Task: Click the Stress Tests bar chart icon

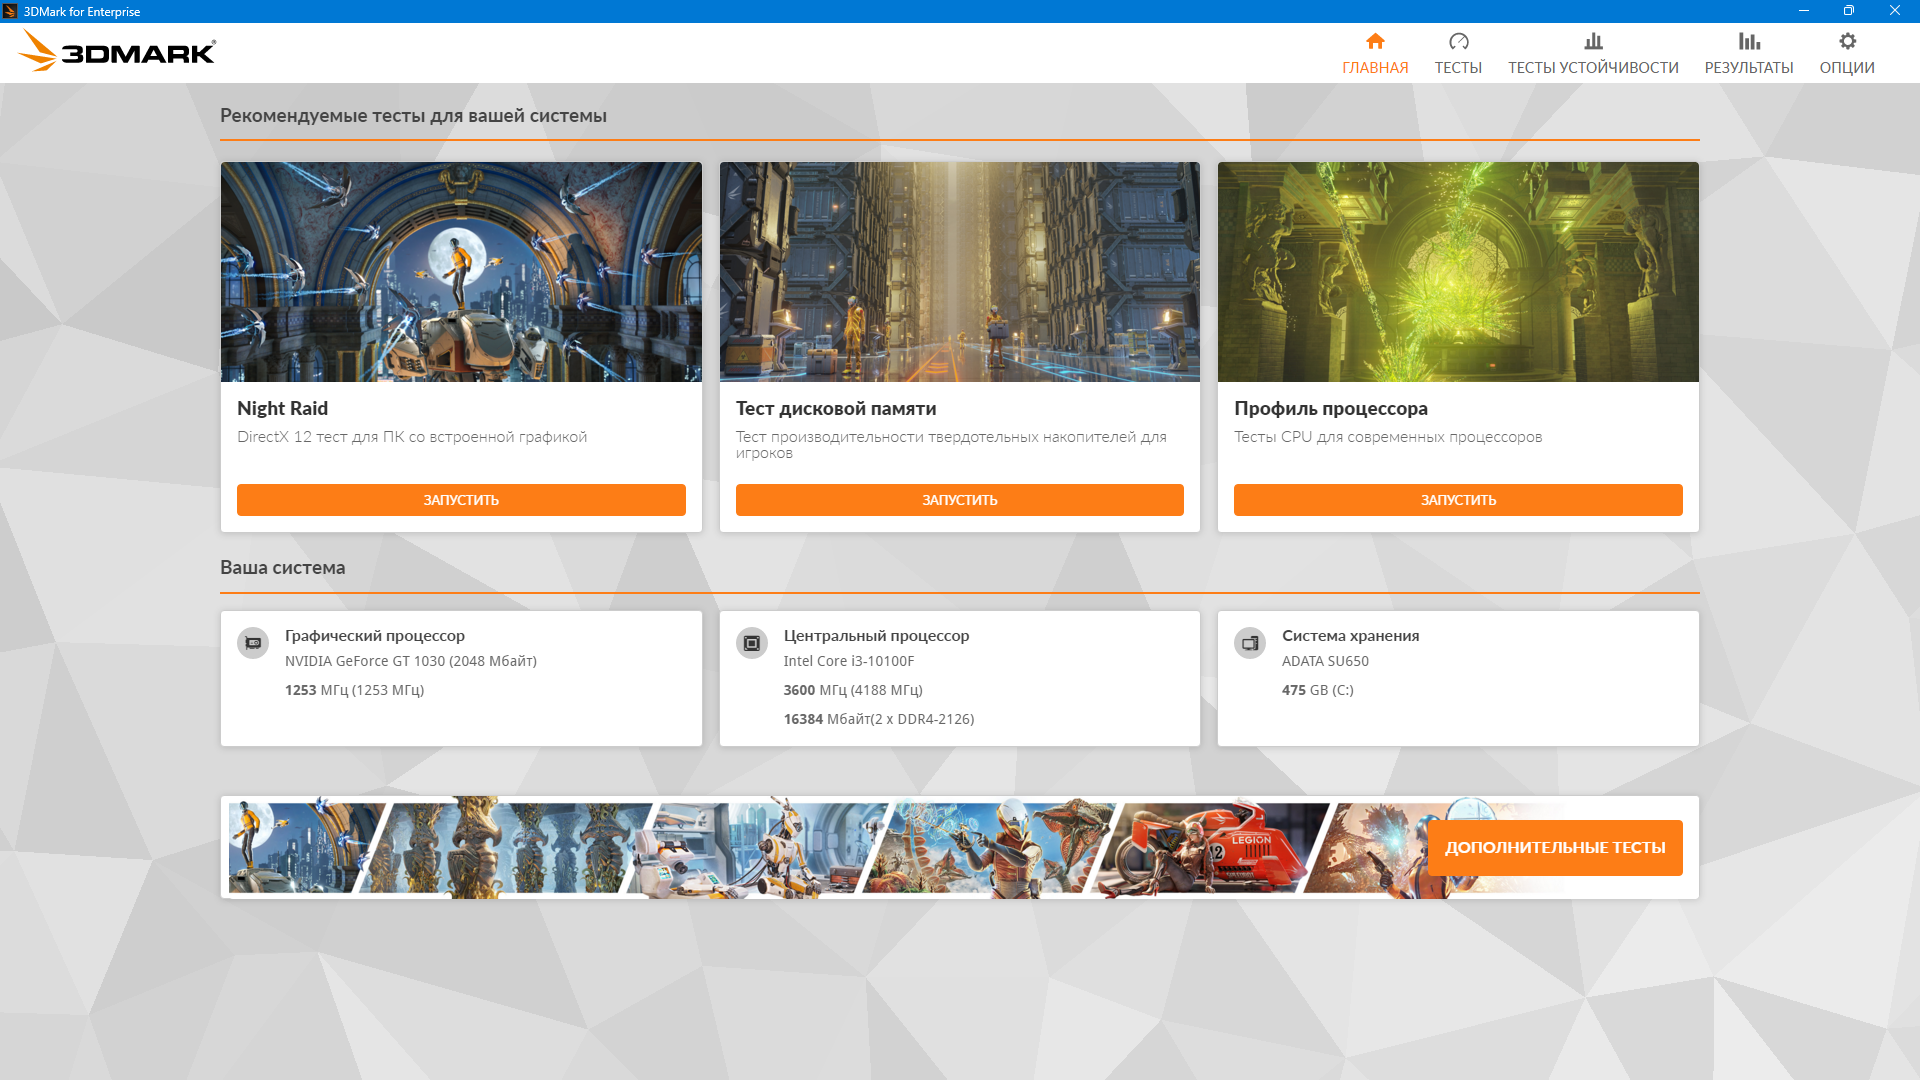Action: [x=1593, y=41]
